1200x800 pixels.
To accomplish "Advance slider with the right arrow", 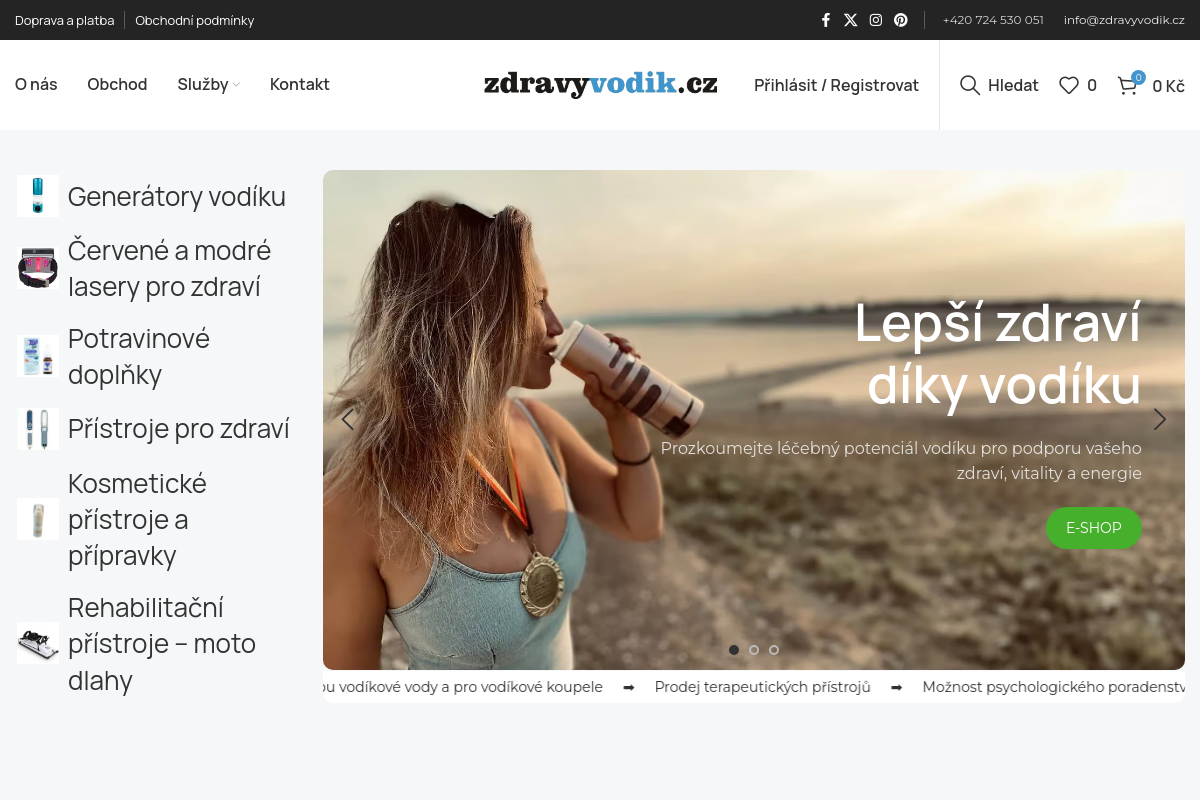I will tap(1159, 419).
